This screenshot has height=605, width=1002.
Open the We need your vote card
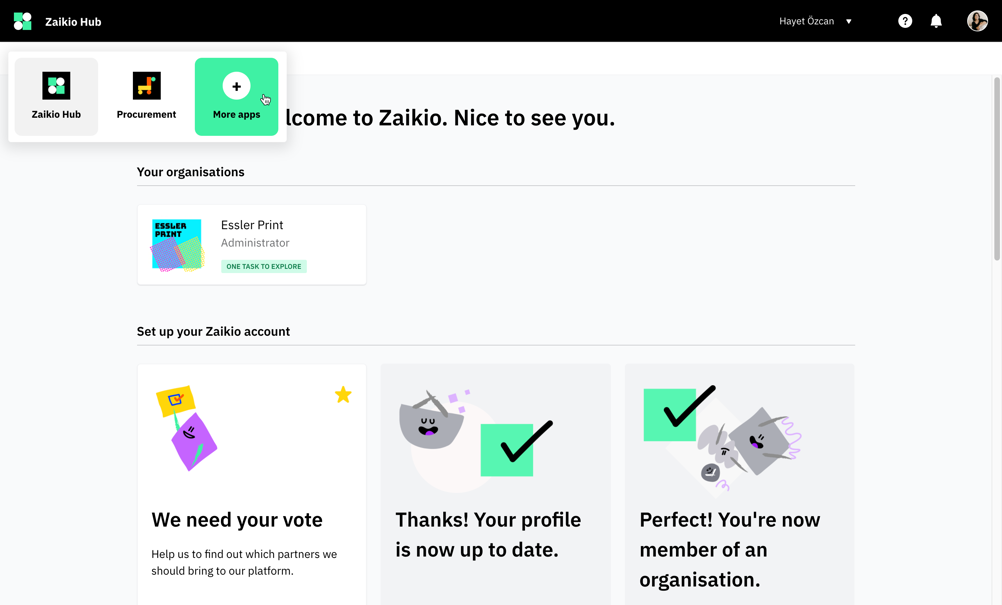point(252,484)
